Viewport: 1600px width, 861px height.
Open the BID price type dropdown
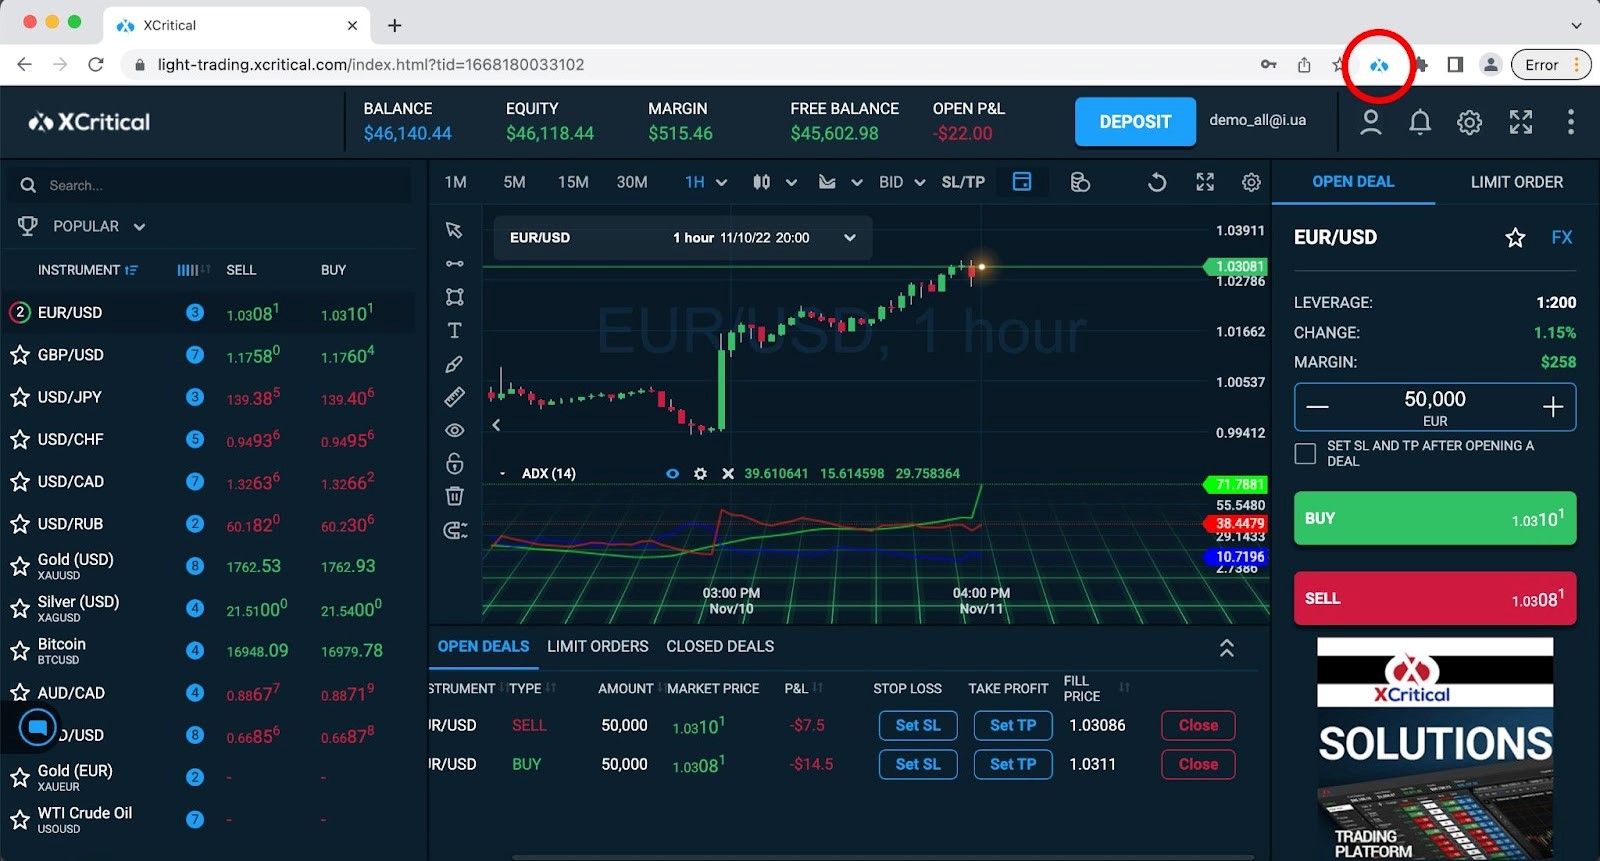tap(901, 182)
